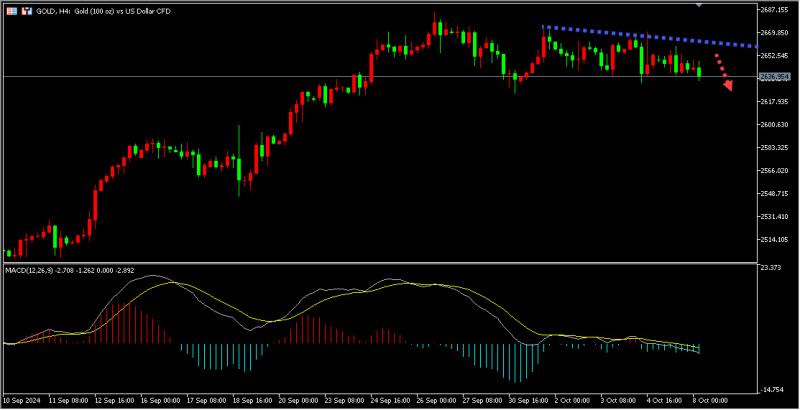Click the 2583.325 price scale label

click(776, 147)
